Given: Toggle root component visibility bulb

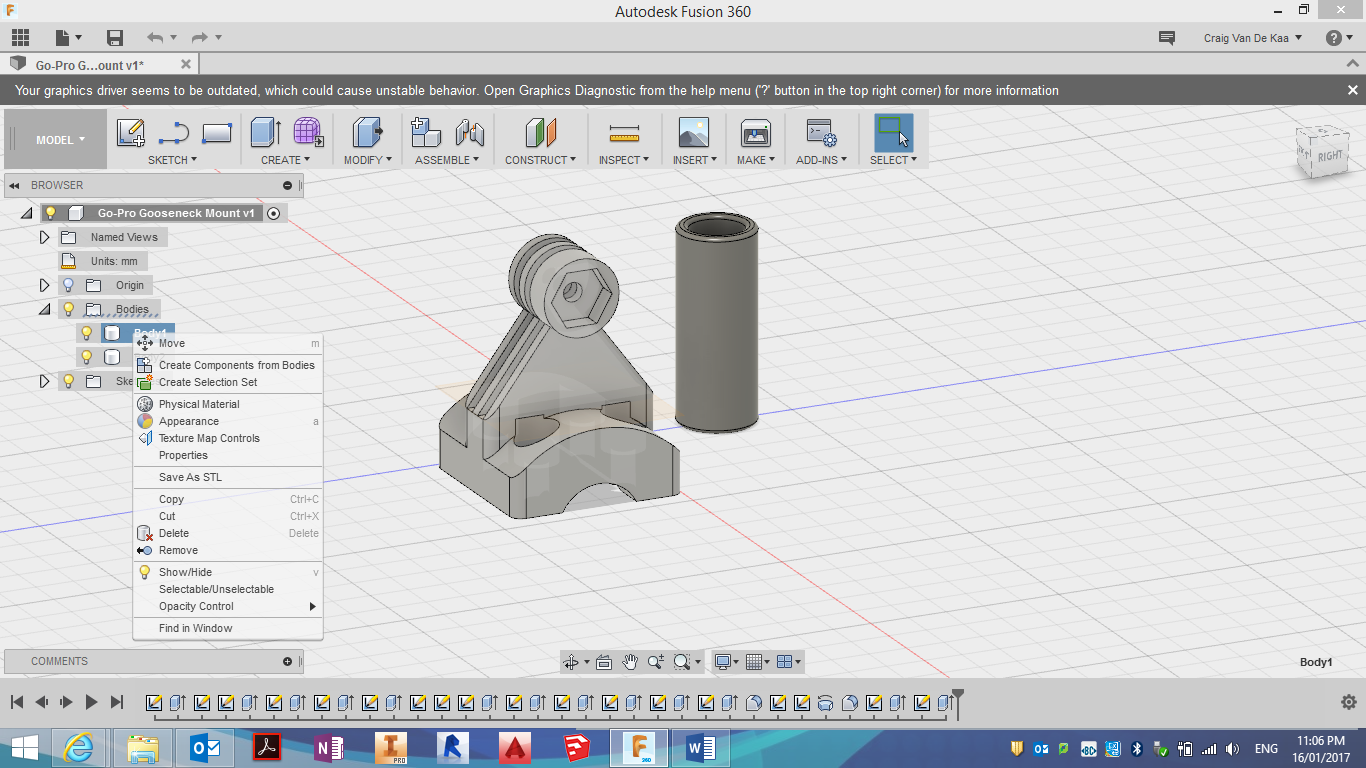Looking at the screenshot, I should tap(50, 213).
